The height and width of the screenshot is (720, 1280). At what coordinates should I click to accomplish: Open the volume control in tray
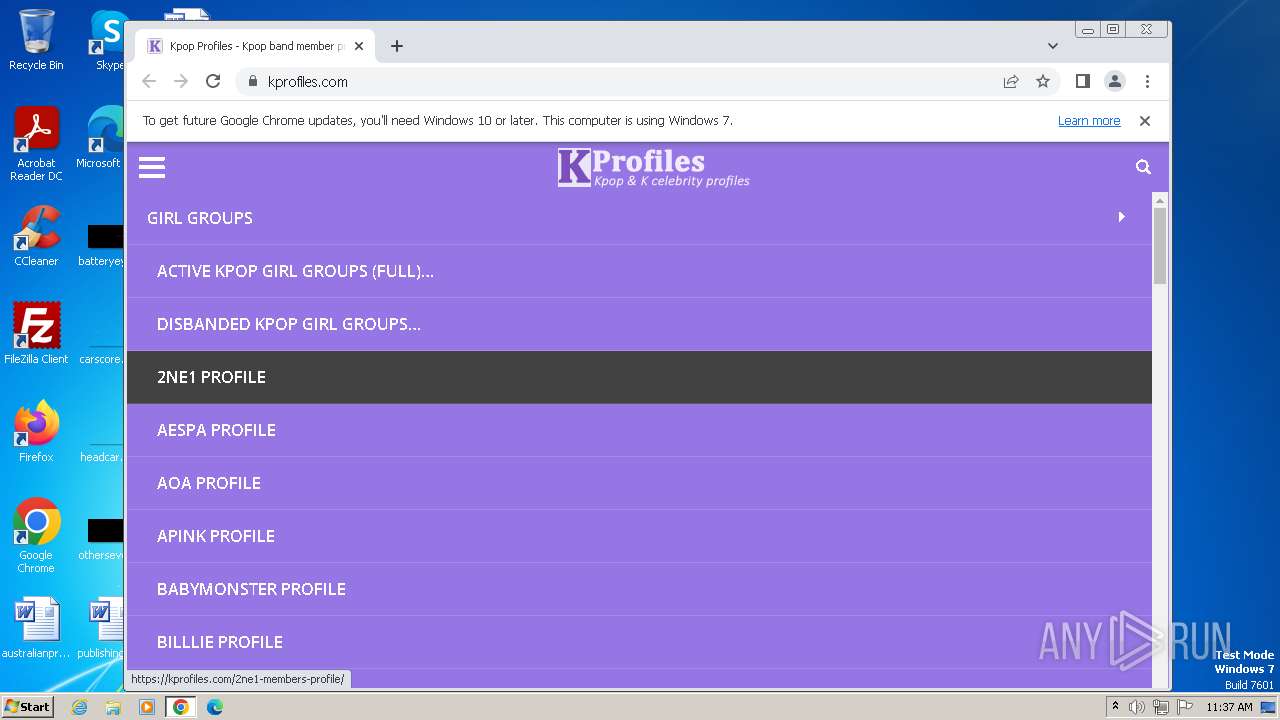click(x=1137, y=707)
